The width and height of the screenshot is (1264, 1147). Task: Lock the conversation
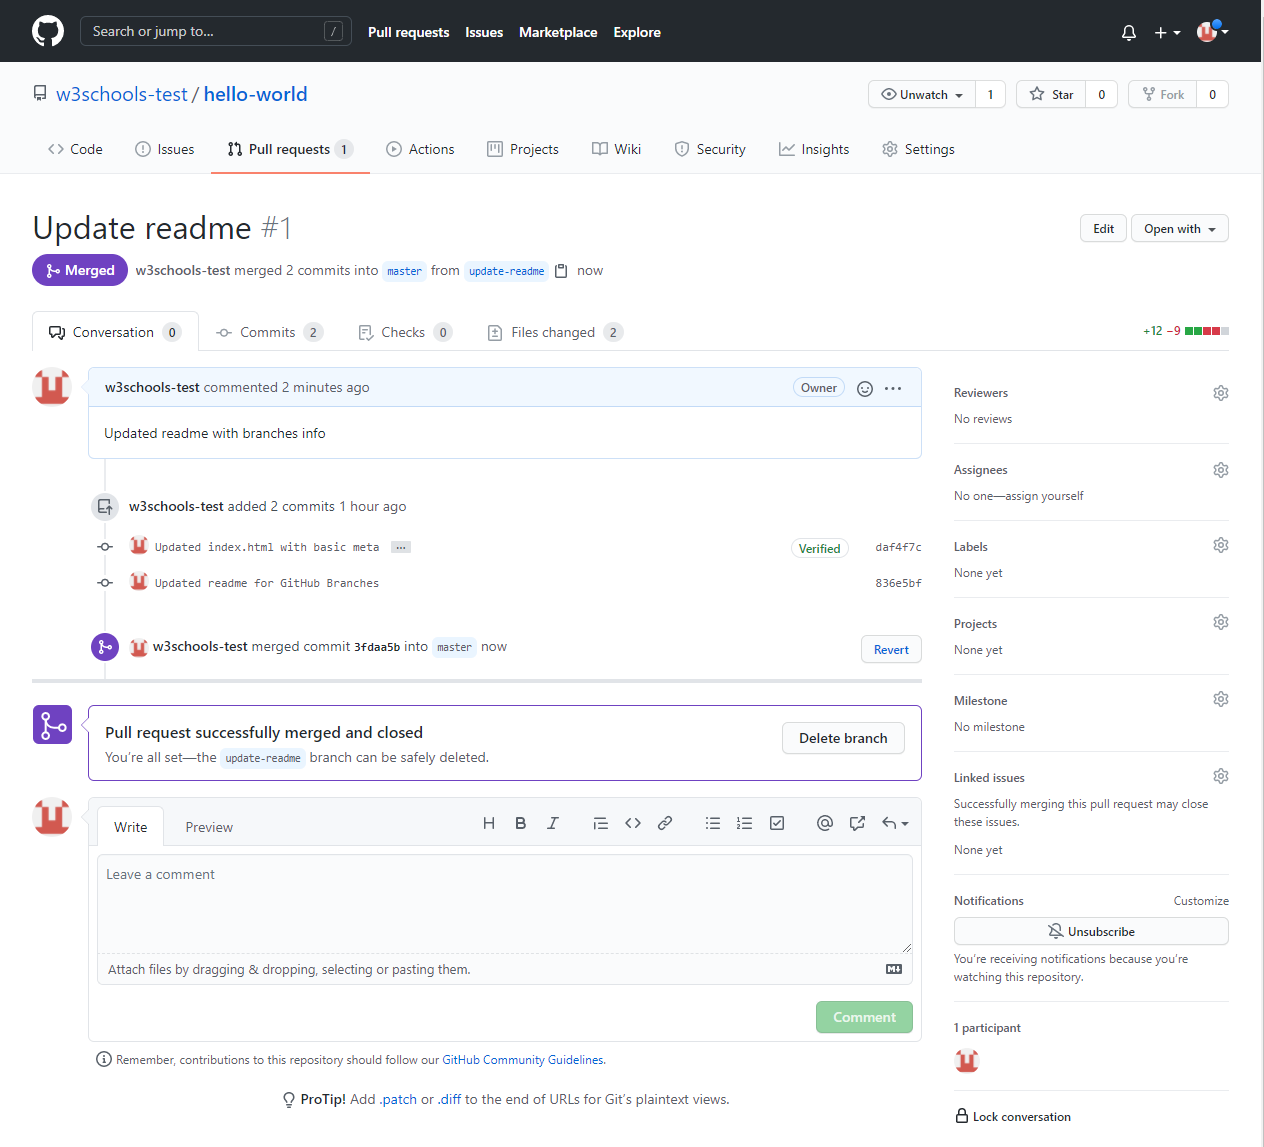tap(1013, 1117)
